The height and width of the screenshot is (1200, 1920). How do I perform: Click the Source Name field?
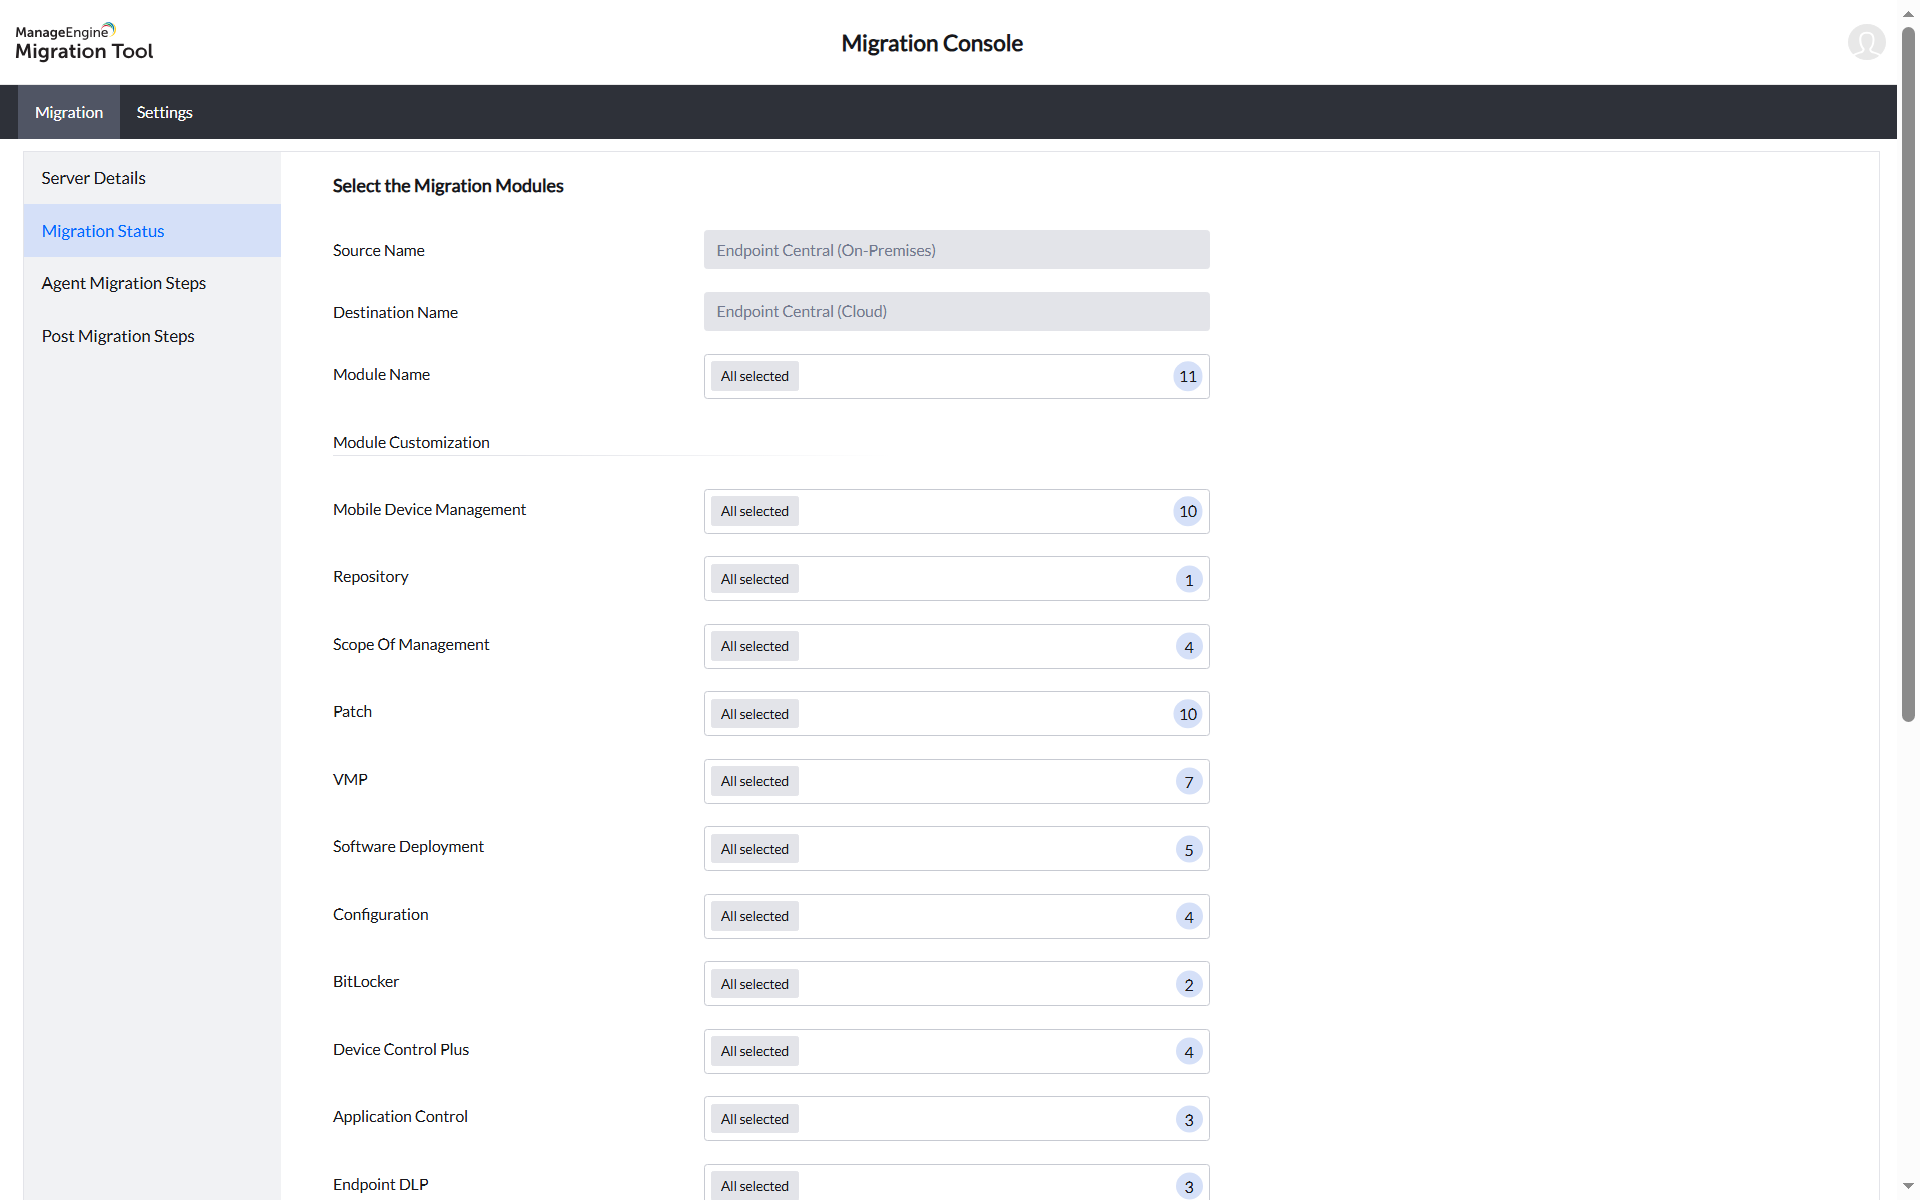pos(956,250)
